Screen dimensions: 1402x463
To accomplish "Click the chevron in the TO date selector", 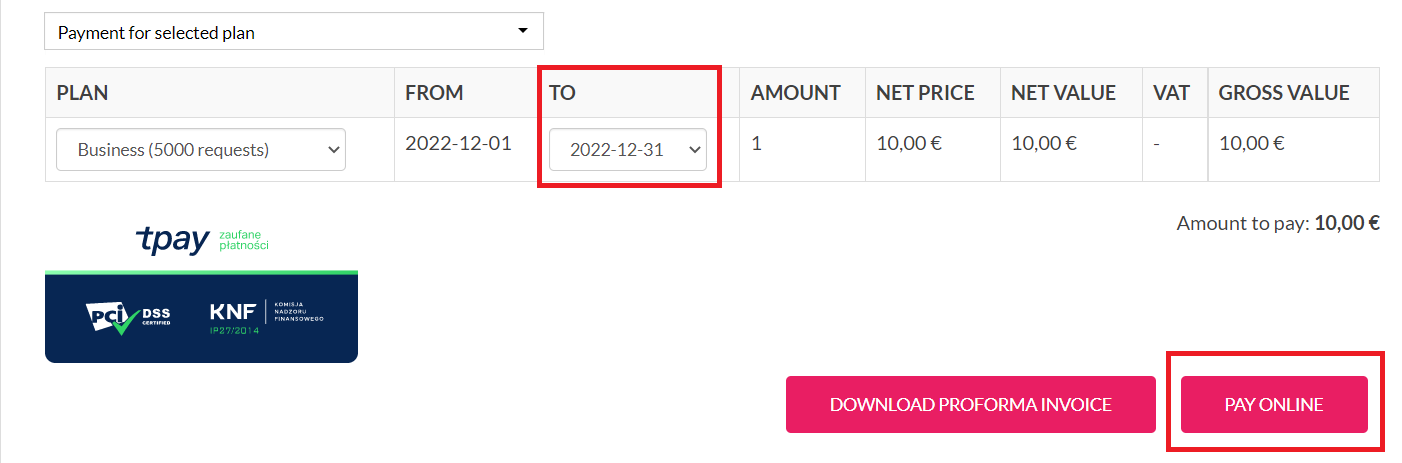I will pyautogui.click(x=694, y=150).
